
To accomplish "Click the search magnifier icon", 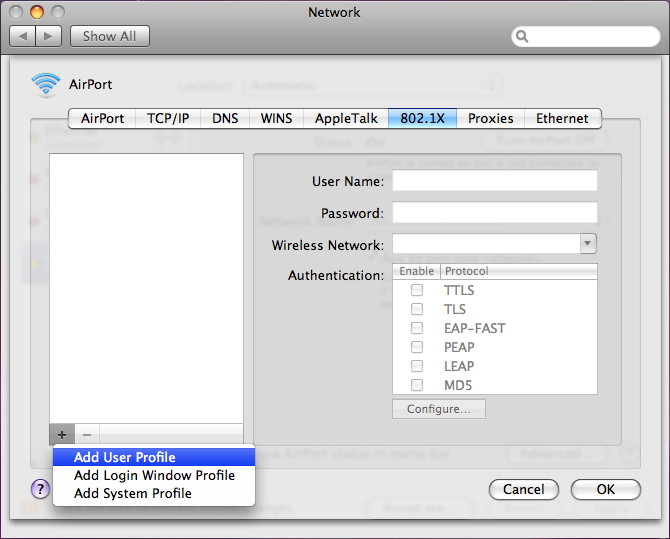I will coord(522,37).
